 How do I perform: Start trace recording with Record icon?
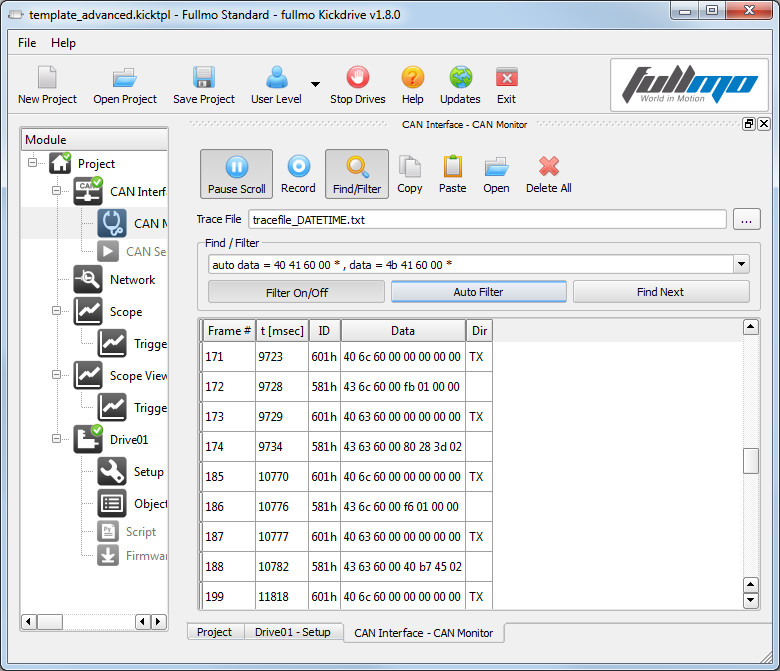pyautogui.click(x=298, y=167)
